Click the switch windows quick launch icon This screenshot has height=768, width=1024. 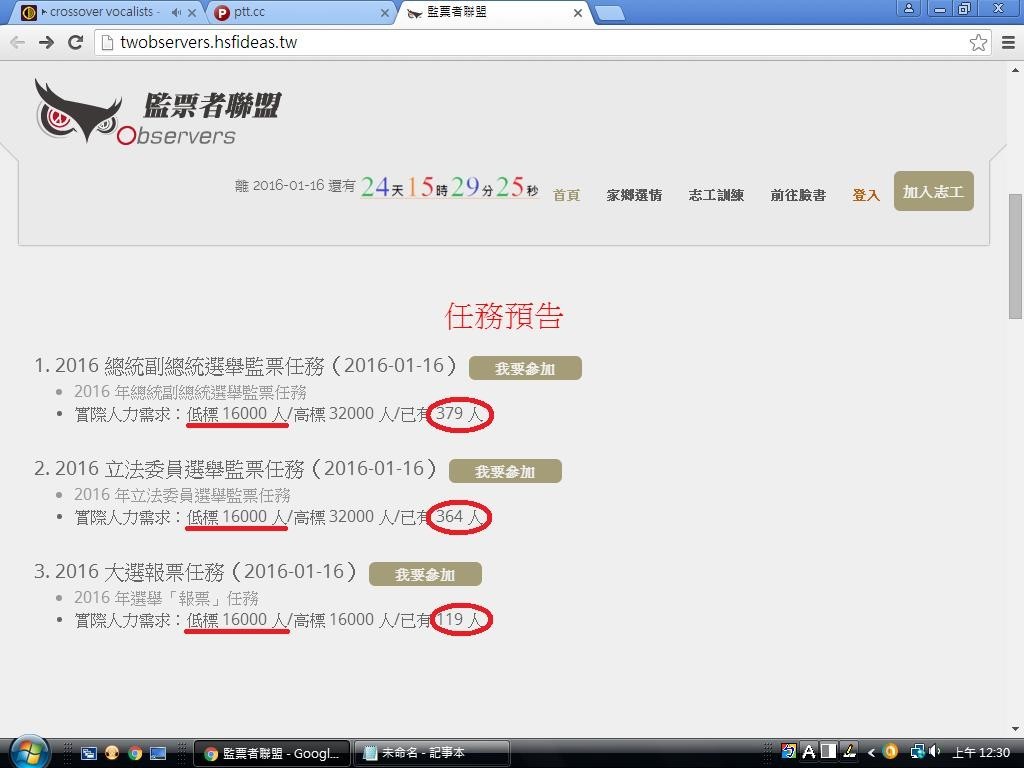(89, 753)
